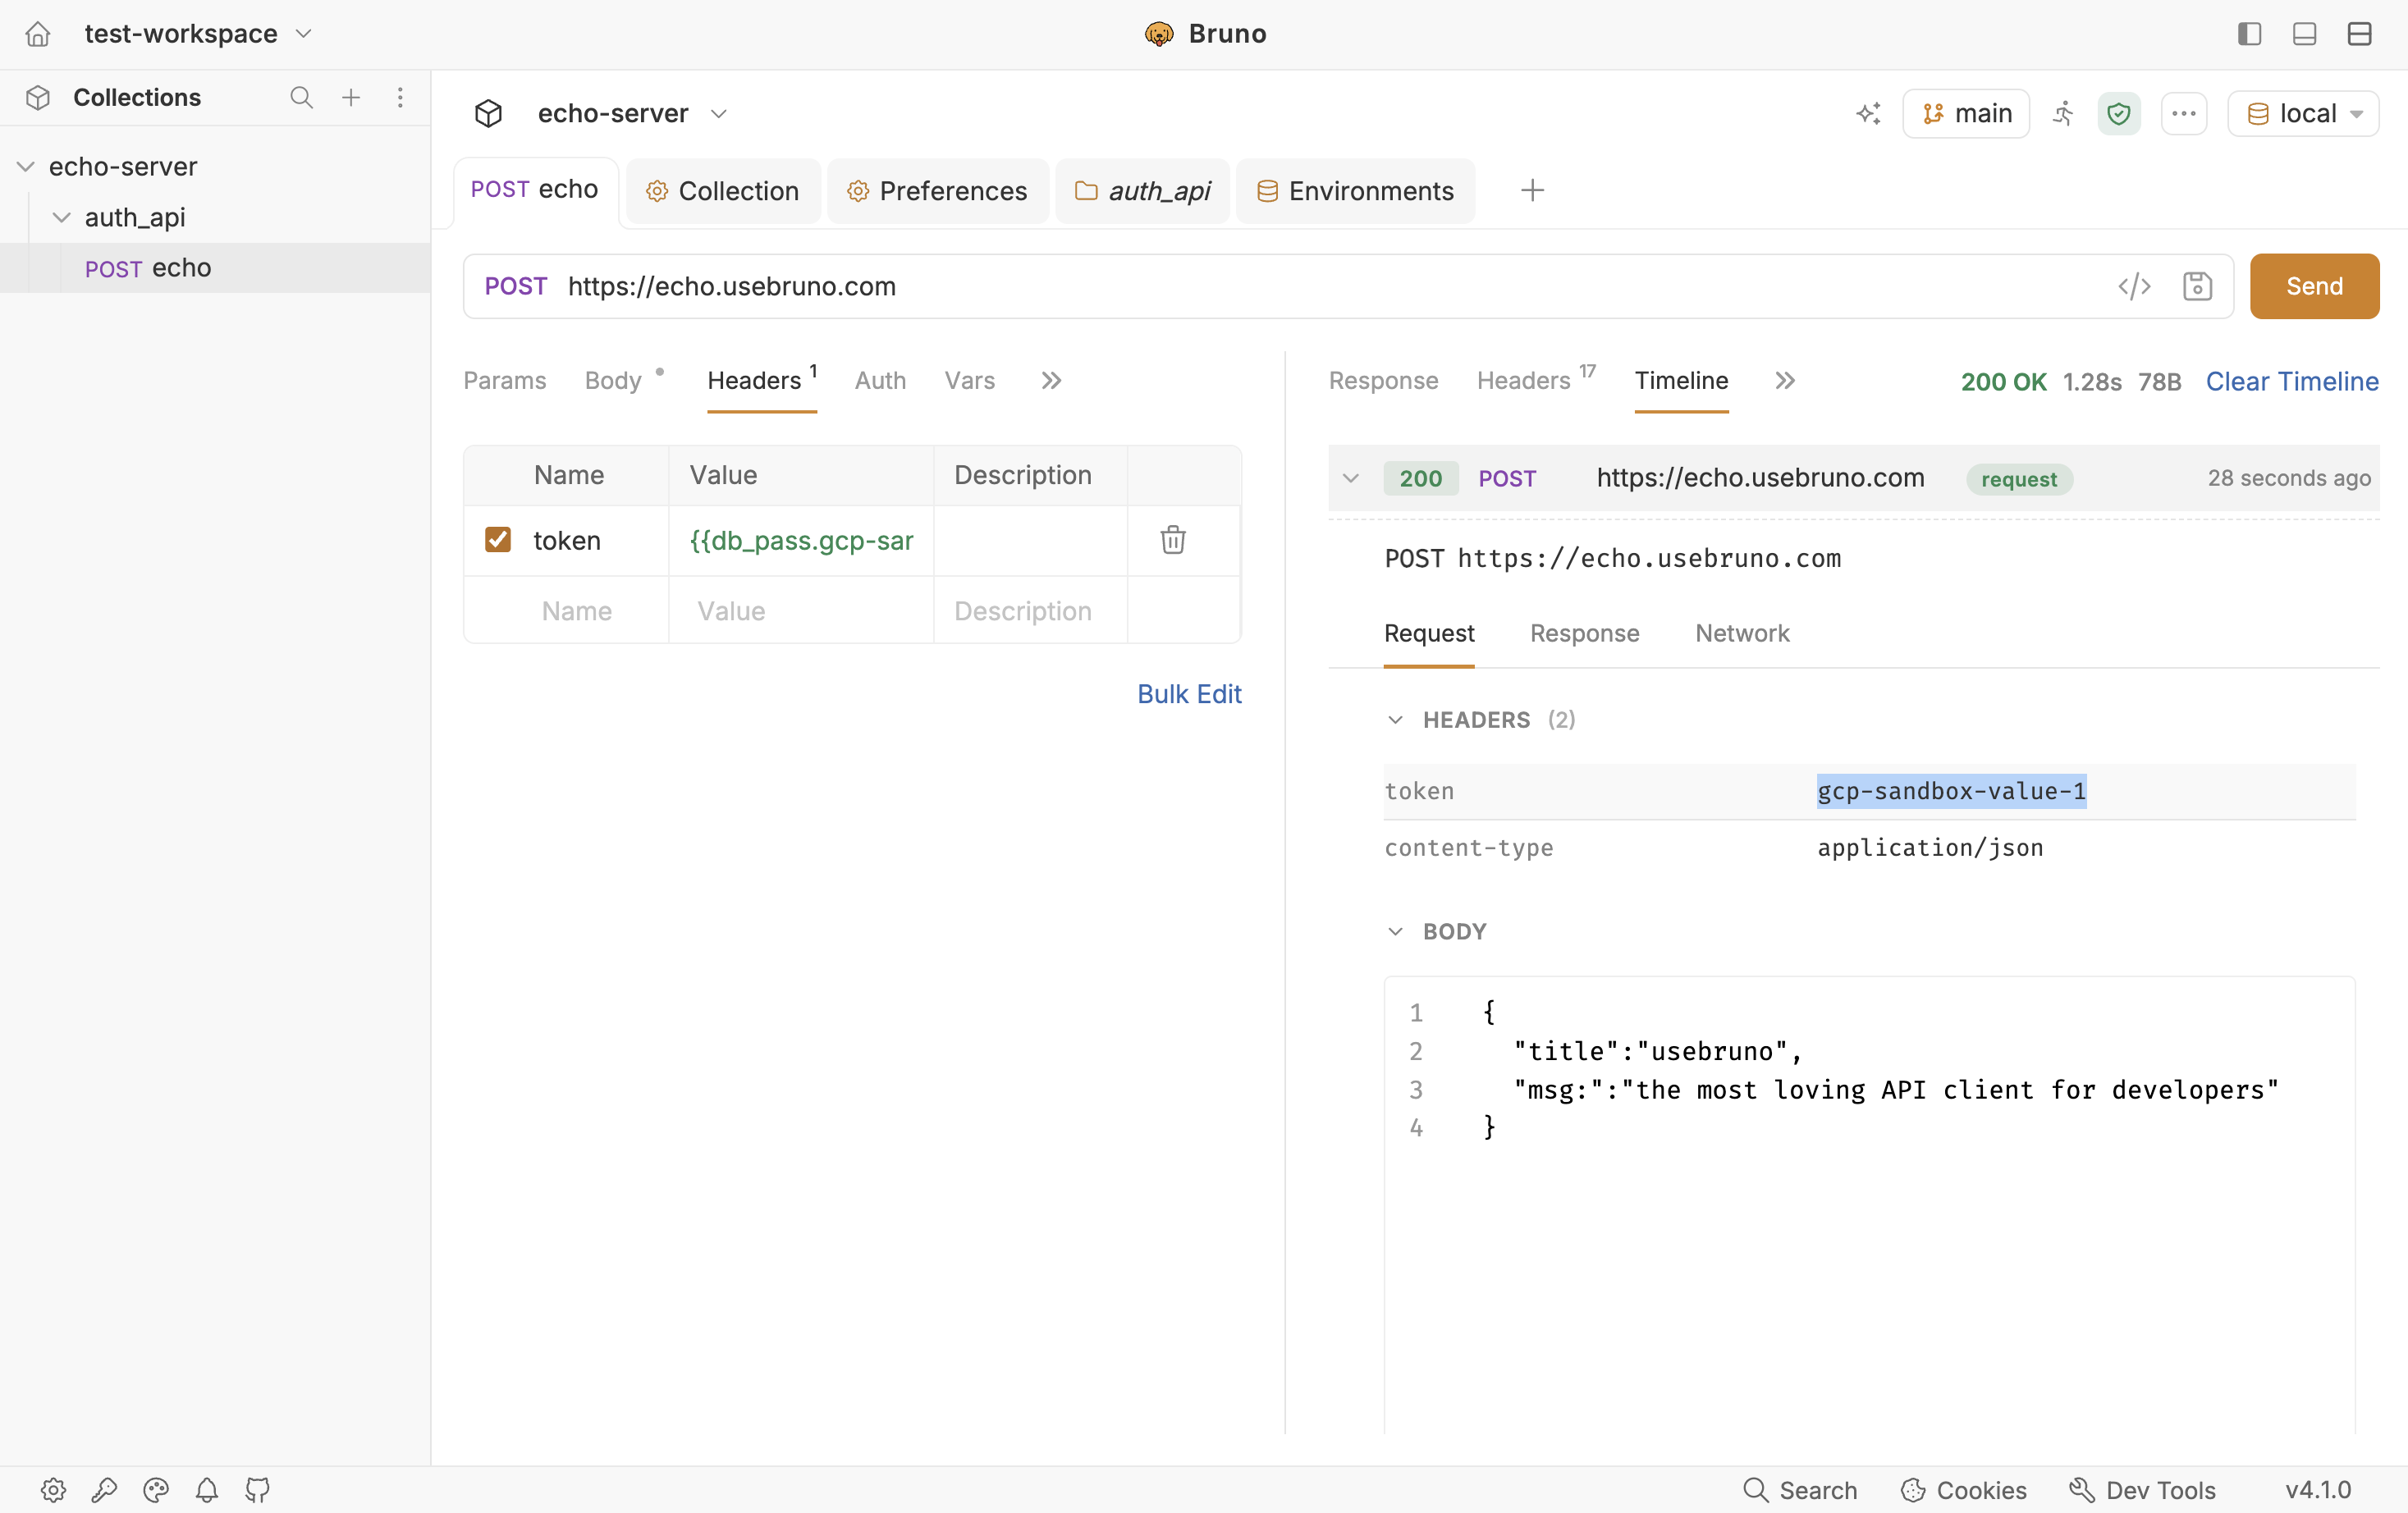Open the auth_api folder tab
Screen dimensions: 2408x1513
[1143, 191]
